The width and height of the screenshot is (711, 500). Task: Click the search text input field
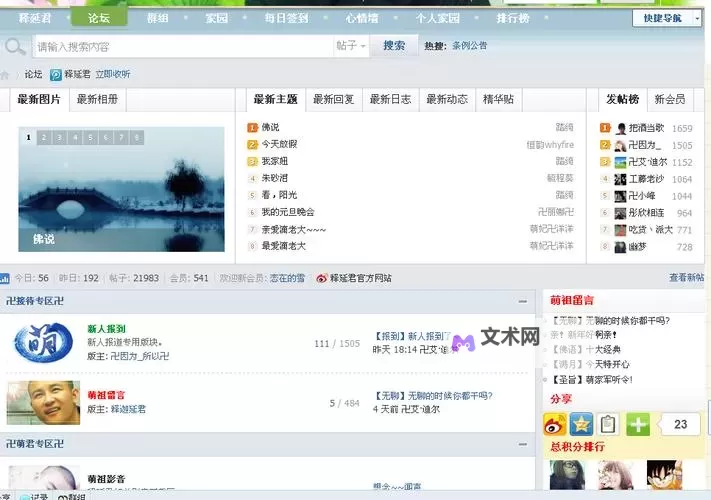180,46
